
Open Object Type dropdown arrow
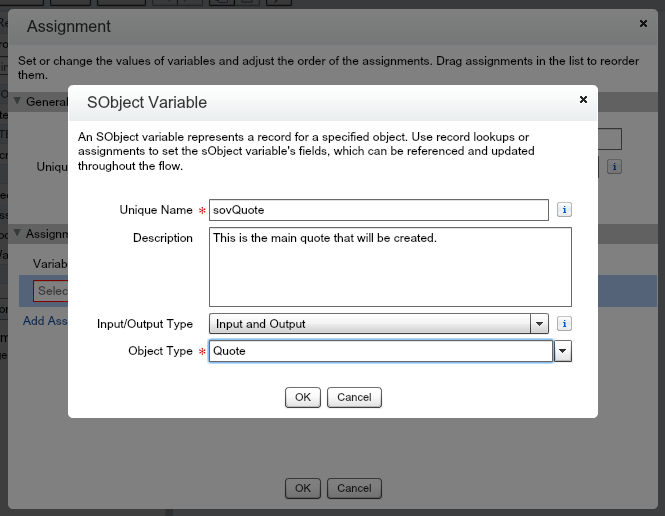pyautogui.click(x=563, y=352)
